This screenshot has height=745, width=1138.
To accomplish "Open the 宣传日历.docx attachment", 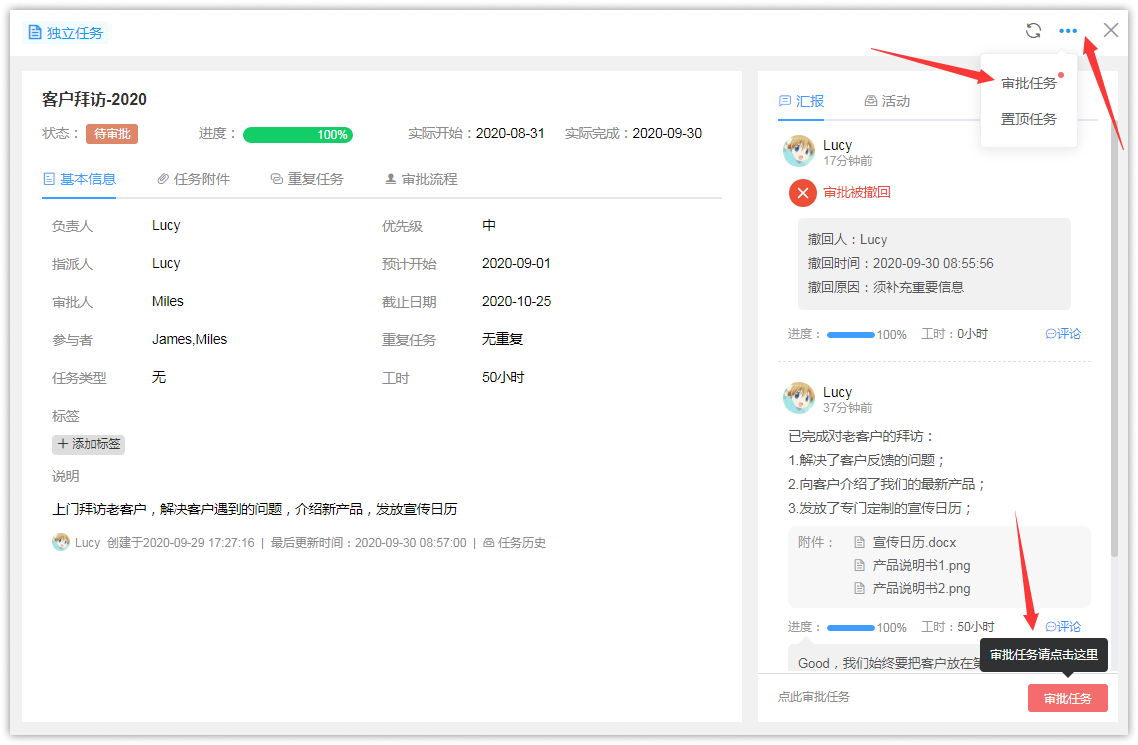I will (914, 542).
